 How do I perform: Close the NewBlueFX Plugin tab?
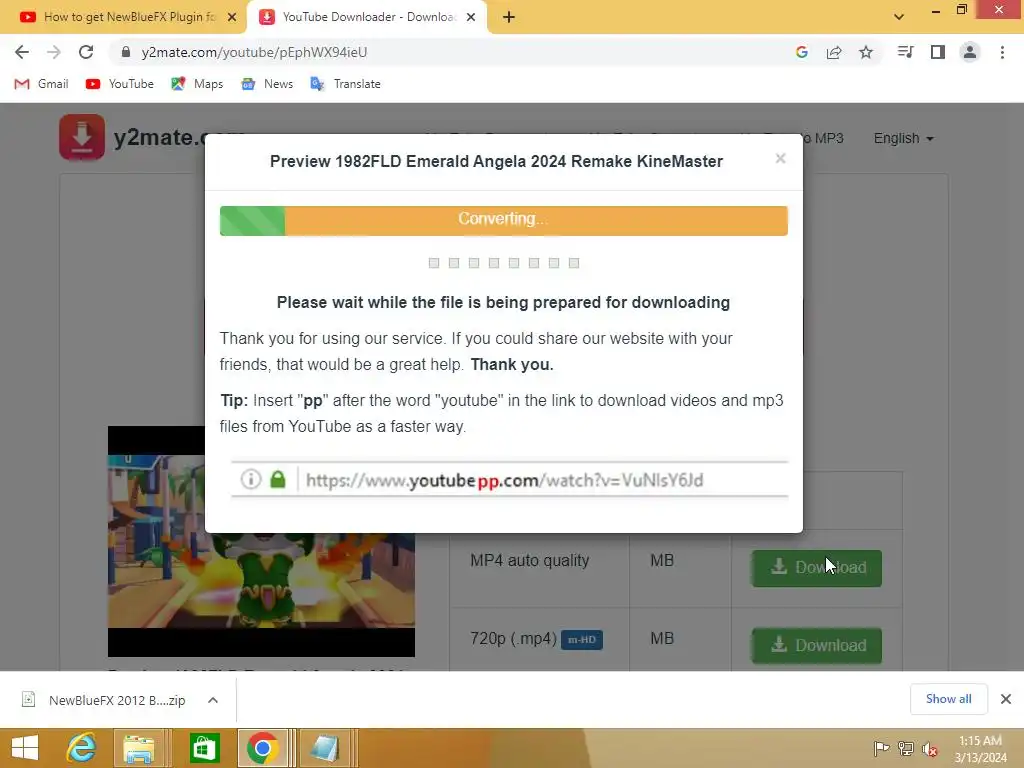(232, 17)
